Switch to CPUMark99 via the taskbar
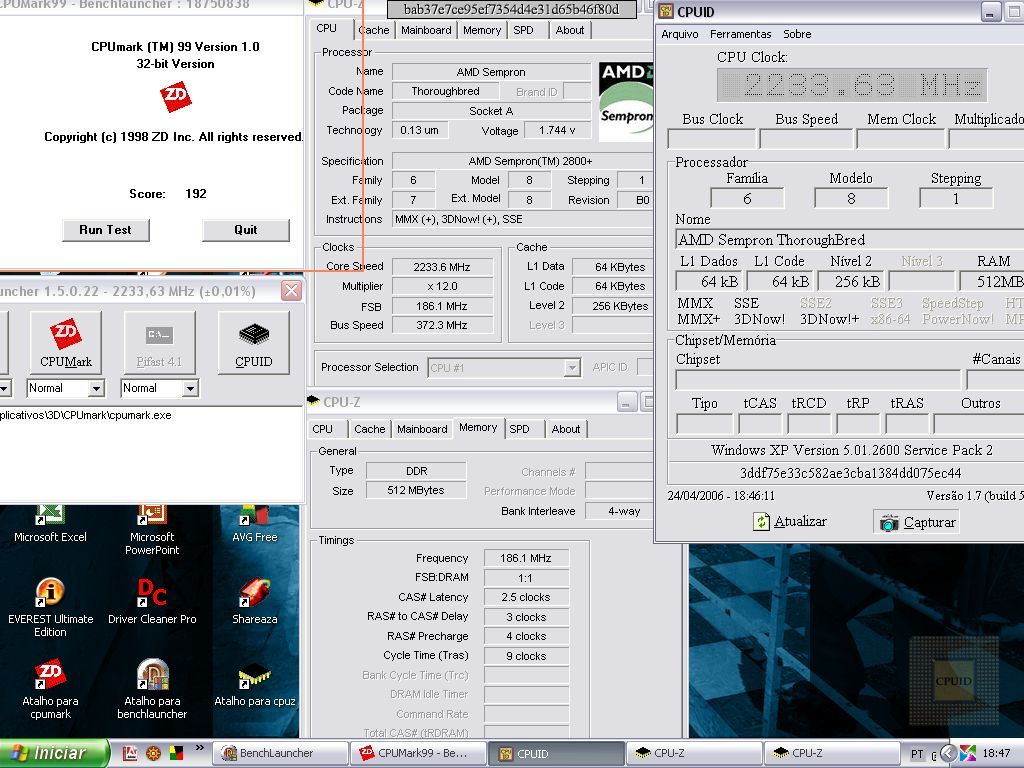 click(419, 754)
